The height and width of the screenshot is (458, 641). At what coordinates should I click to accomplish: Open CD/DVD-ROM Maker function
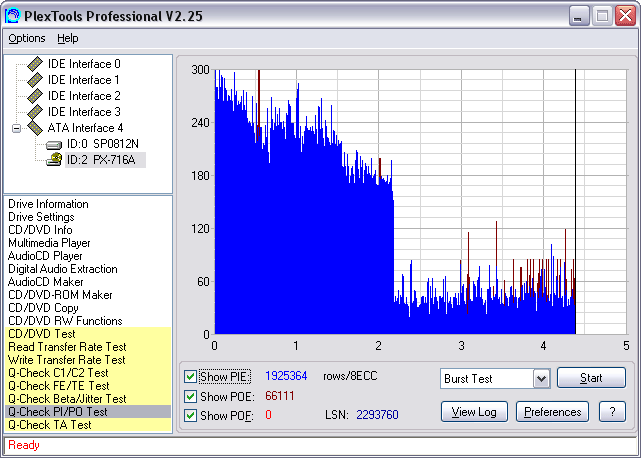(60, 295)
